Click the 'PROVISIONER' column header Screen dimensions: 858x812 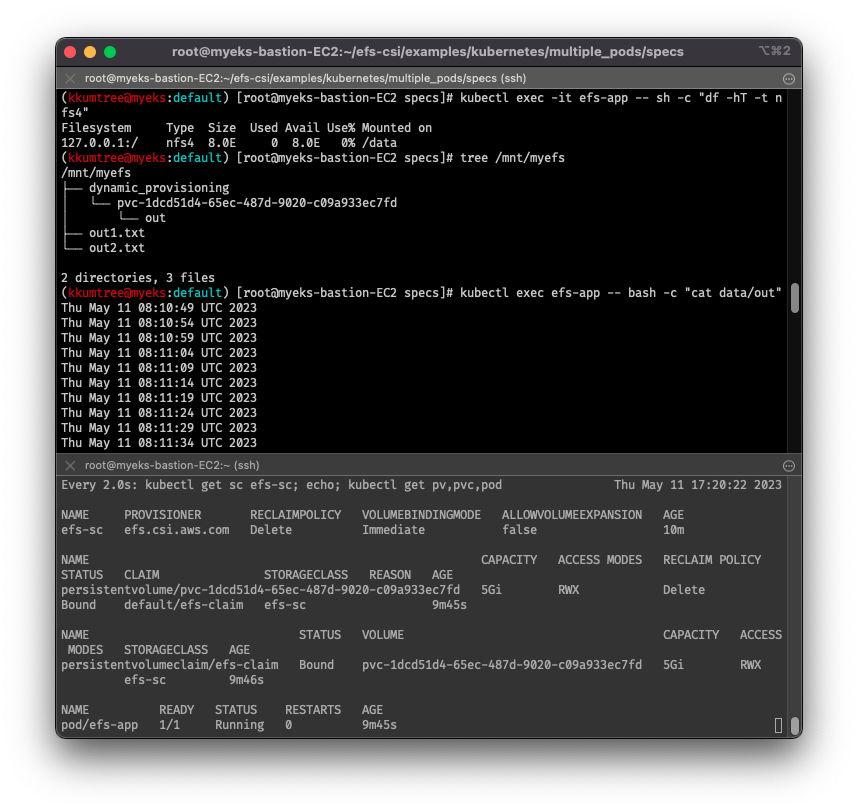point(163,515)
